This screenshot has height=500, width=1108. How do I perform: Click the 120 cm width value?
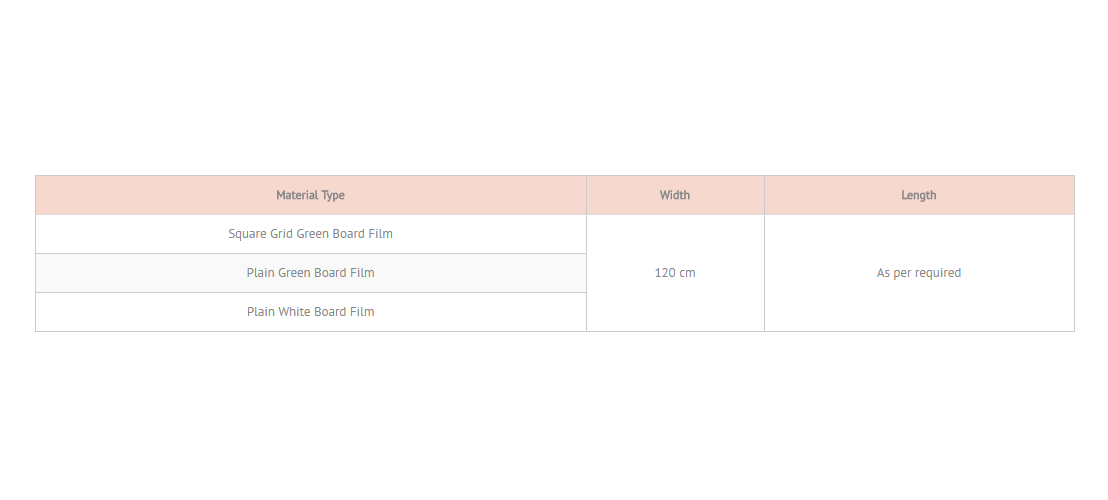675,273
